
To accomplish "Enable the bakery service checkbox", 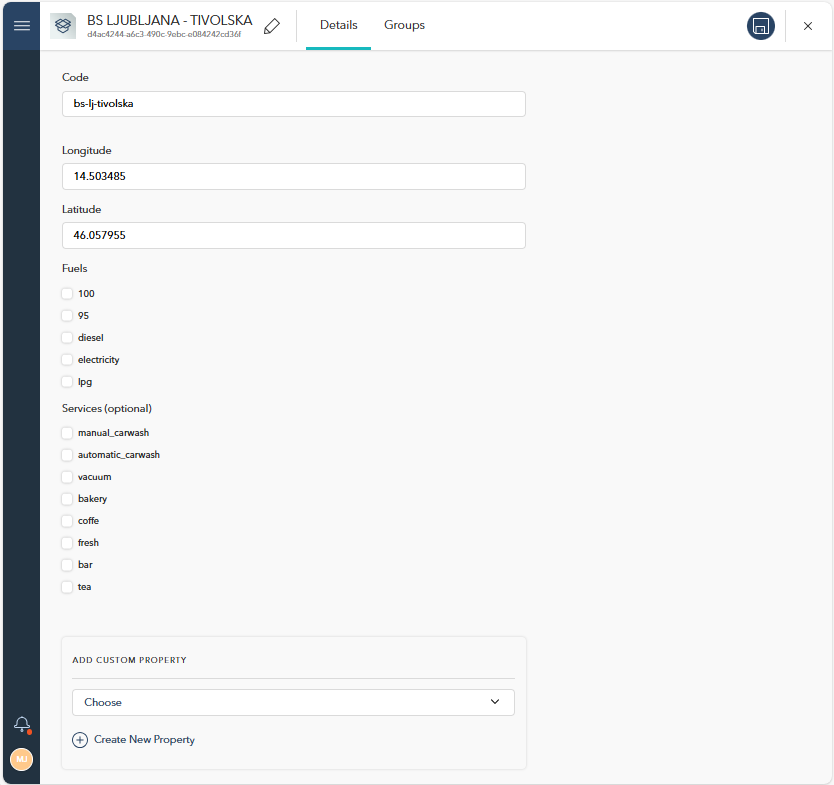I will coord(67,499).
